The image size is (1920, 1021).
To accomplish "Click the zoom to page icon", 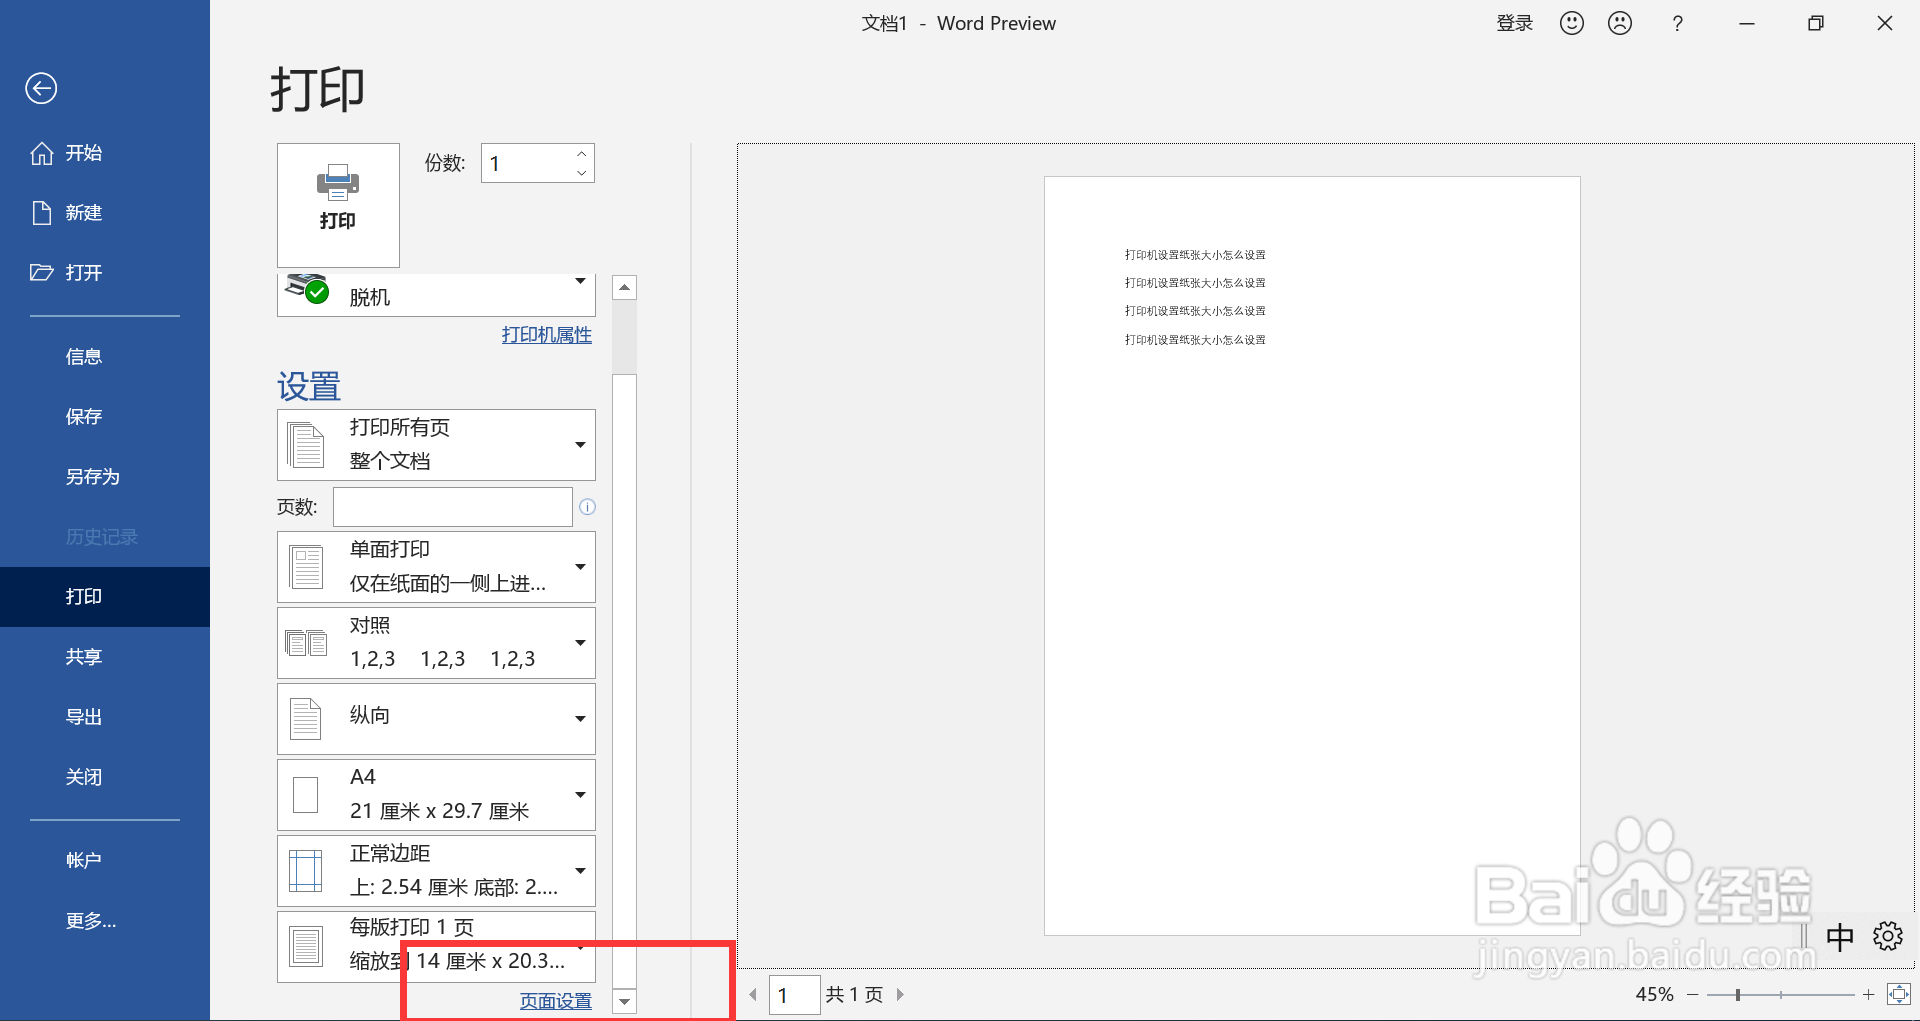I will tap(1898, 994).
